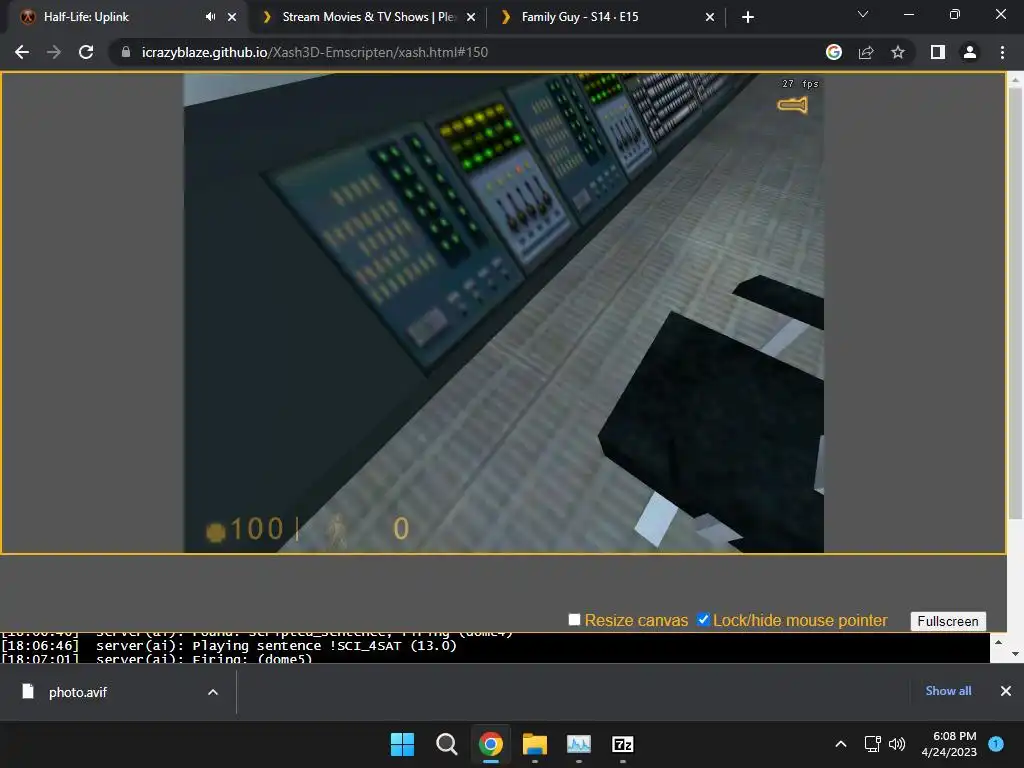Click the health 100 HUD indicator
The width and height of the screenshot is (1024, 768).
[x=245, y=529]
